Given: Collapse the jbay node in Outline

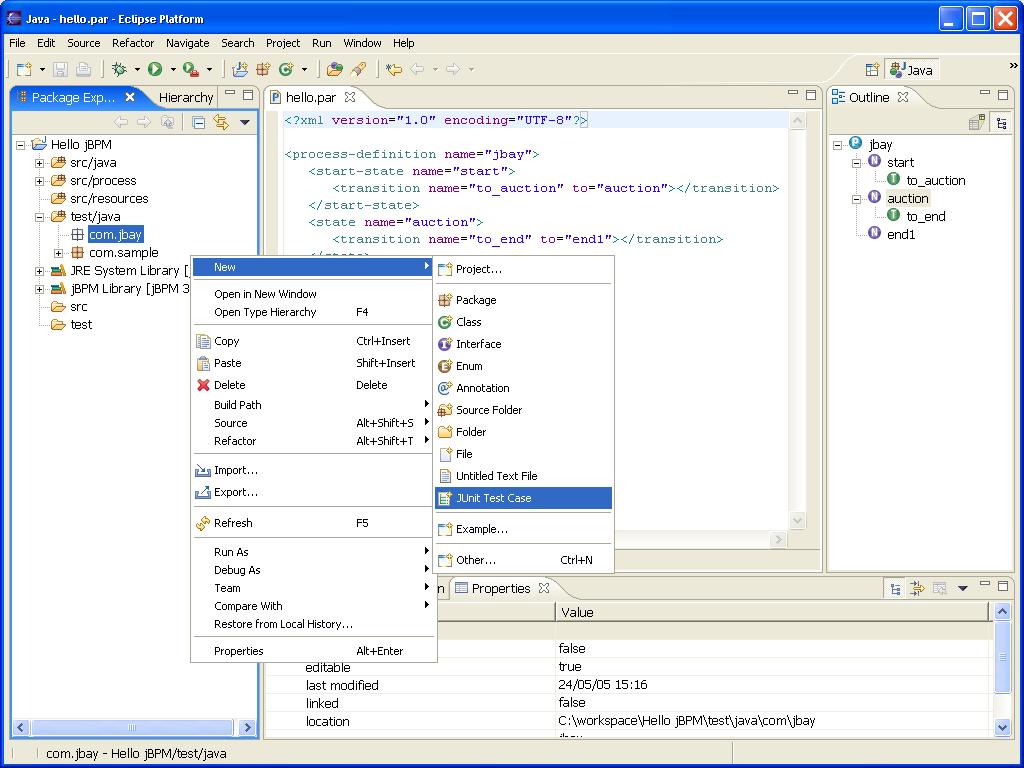Looking at the screenshot, I should [x=838, y=145].
